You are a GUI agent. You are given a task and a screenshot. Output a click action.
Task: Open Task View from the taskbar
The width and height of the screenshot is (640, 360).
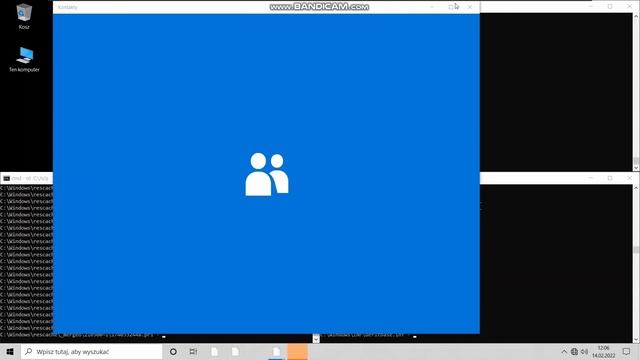click(x=193, y=351)
